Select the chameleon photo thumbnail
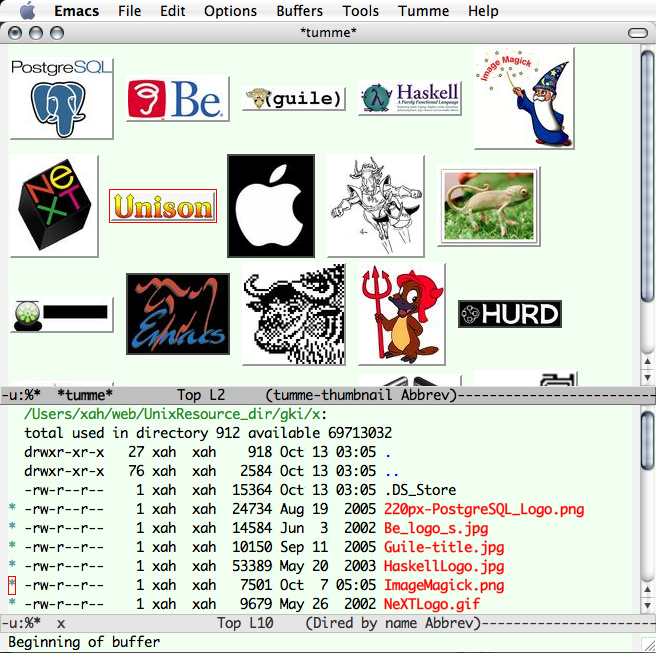The width and height of the screenshot is (656, 653). pyautogui.click(x=489, y=206)
